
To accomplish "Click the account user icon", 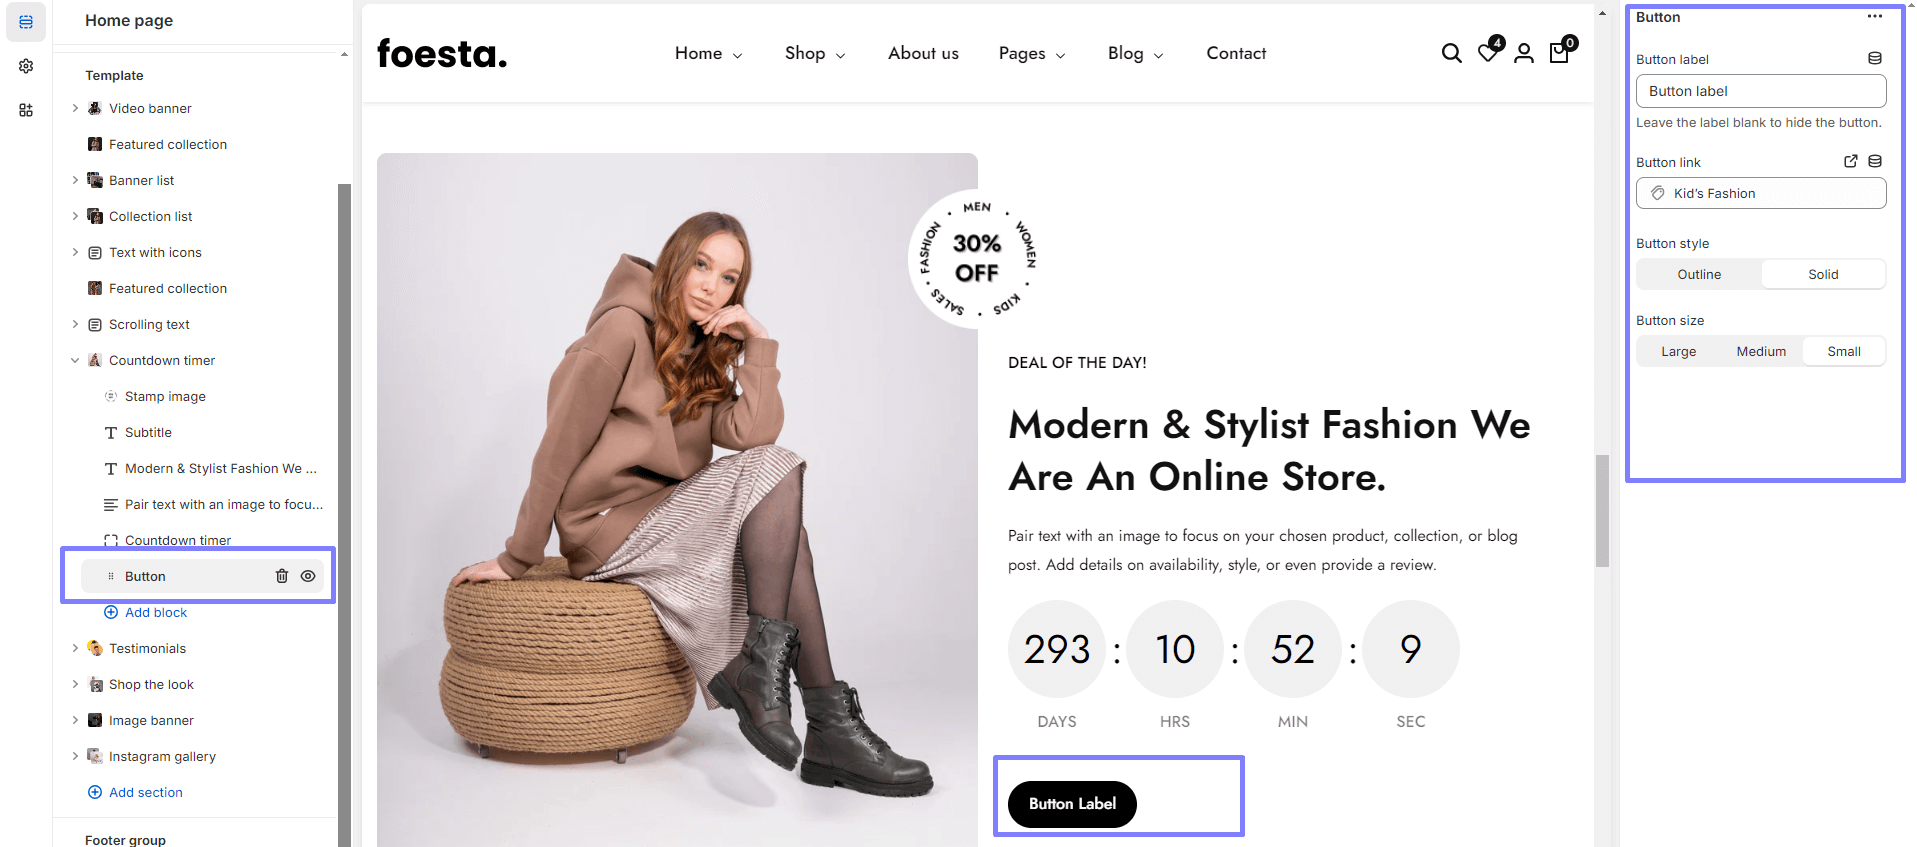I will tap(1523, 53).
